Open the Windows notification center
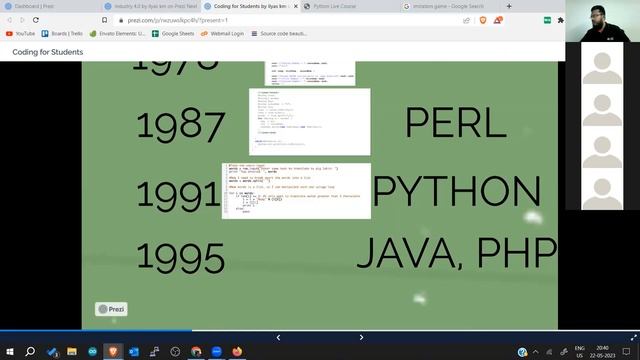Screen dimensions: 640x360 (627, 352)
